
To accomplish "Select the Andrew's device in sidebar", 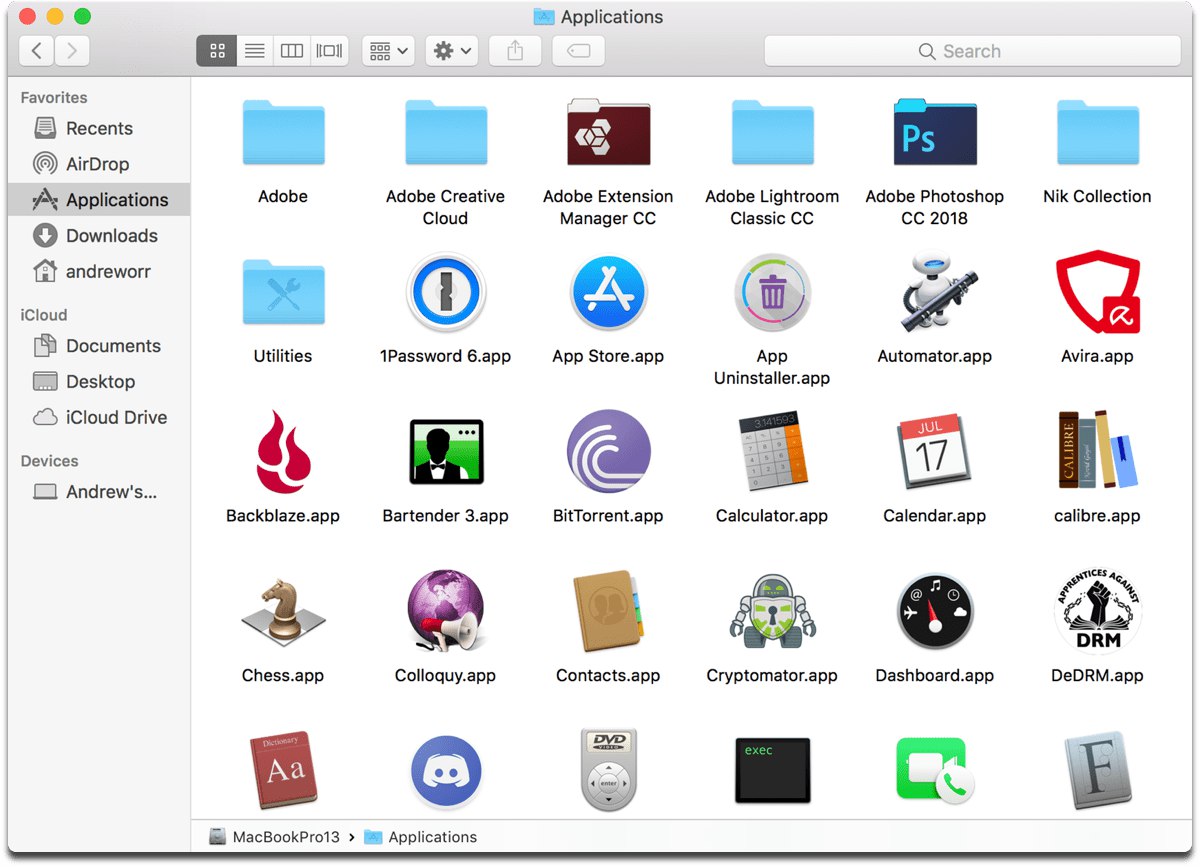I will [x=99, y=492].
